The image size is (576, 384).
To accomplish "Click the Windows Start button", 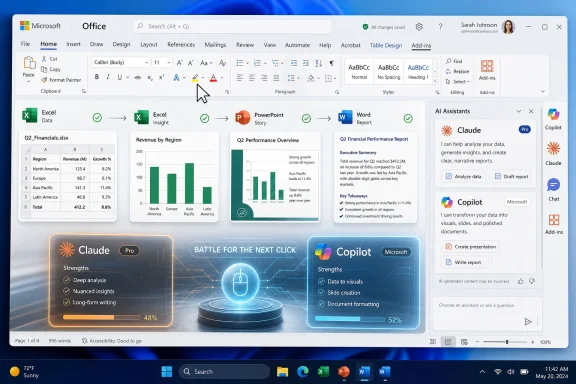I will pyautogui.click(x=167, y=372).
